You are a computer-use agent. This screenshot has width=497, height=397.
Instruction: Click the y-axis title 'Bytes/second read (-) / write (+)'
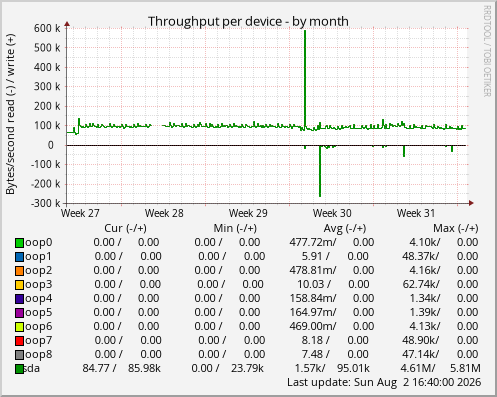[10, 114]
